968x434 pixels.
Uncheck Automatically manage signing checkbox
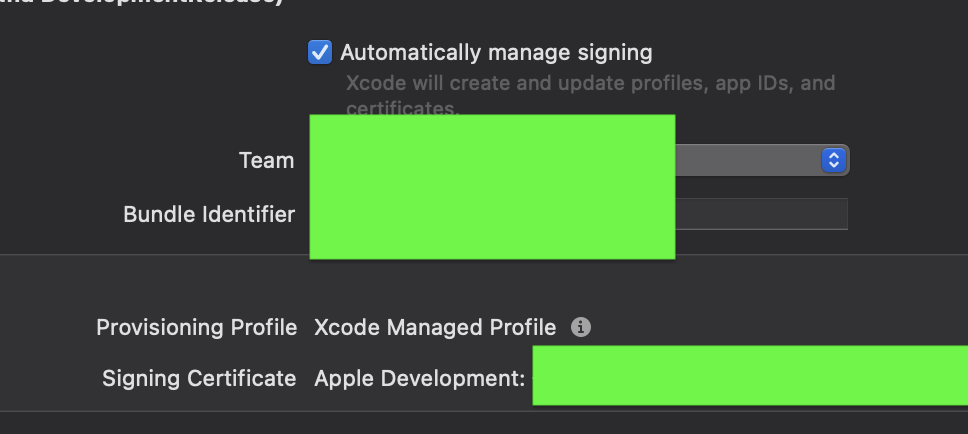(320, 52)
